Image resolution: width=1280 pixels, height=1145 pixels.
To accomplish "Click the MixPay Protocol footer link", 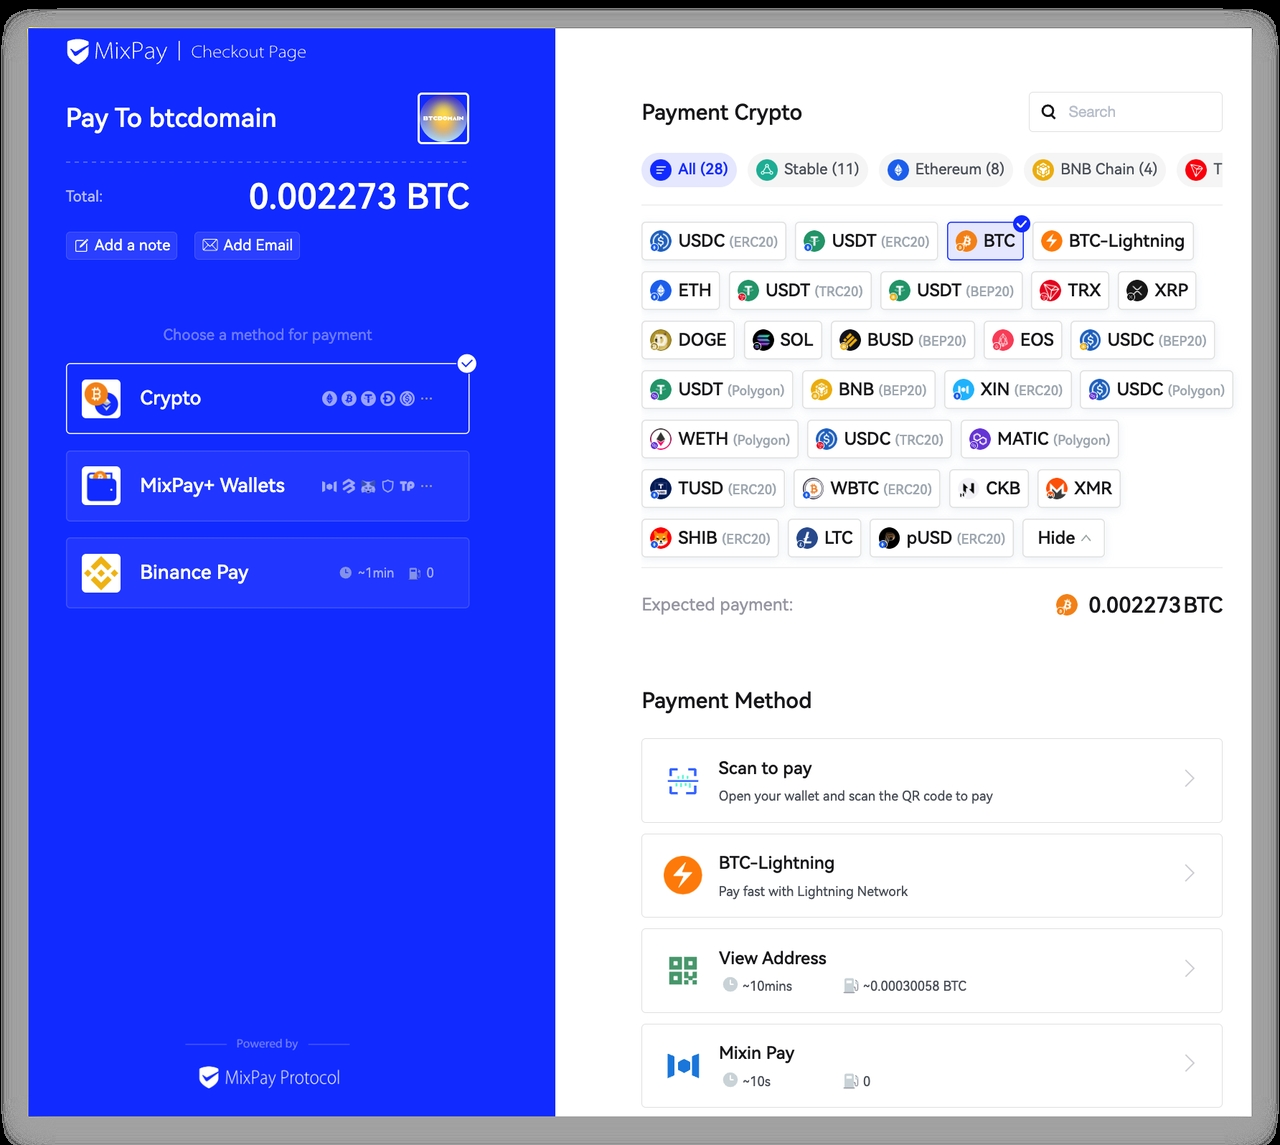I will [270, 1077].
